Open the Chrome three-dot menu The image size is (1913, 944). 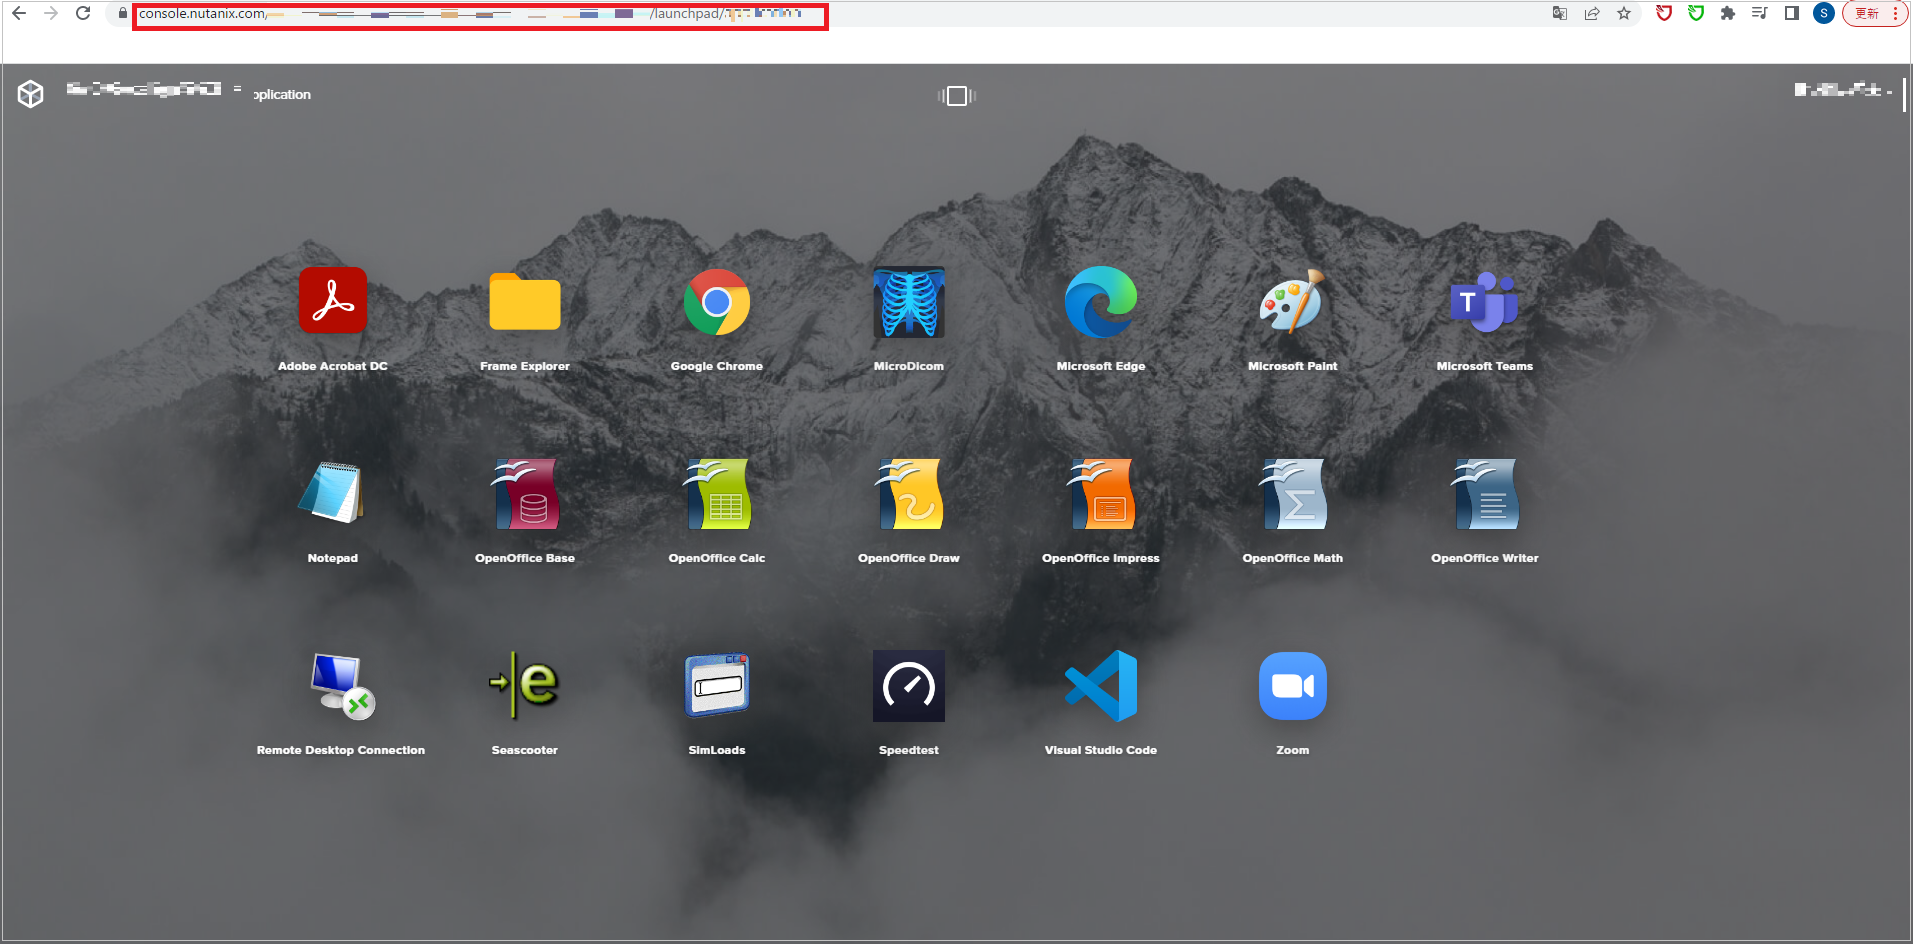click(1896, 14)
